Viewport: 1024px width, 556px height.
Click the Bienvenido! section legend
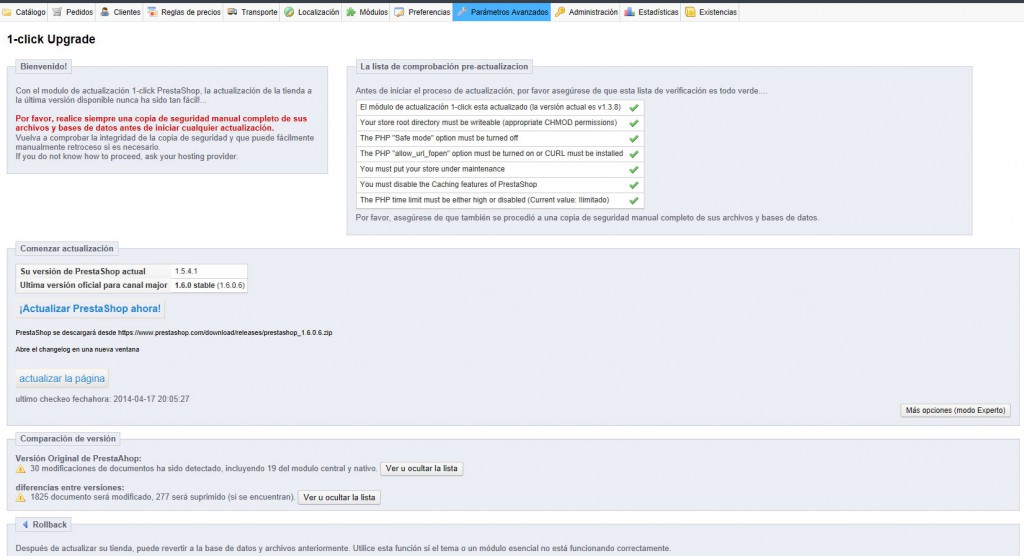(43, 67)
